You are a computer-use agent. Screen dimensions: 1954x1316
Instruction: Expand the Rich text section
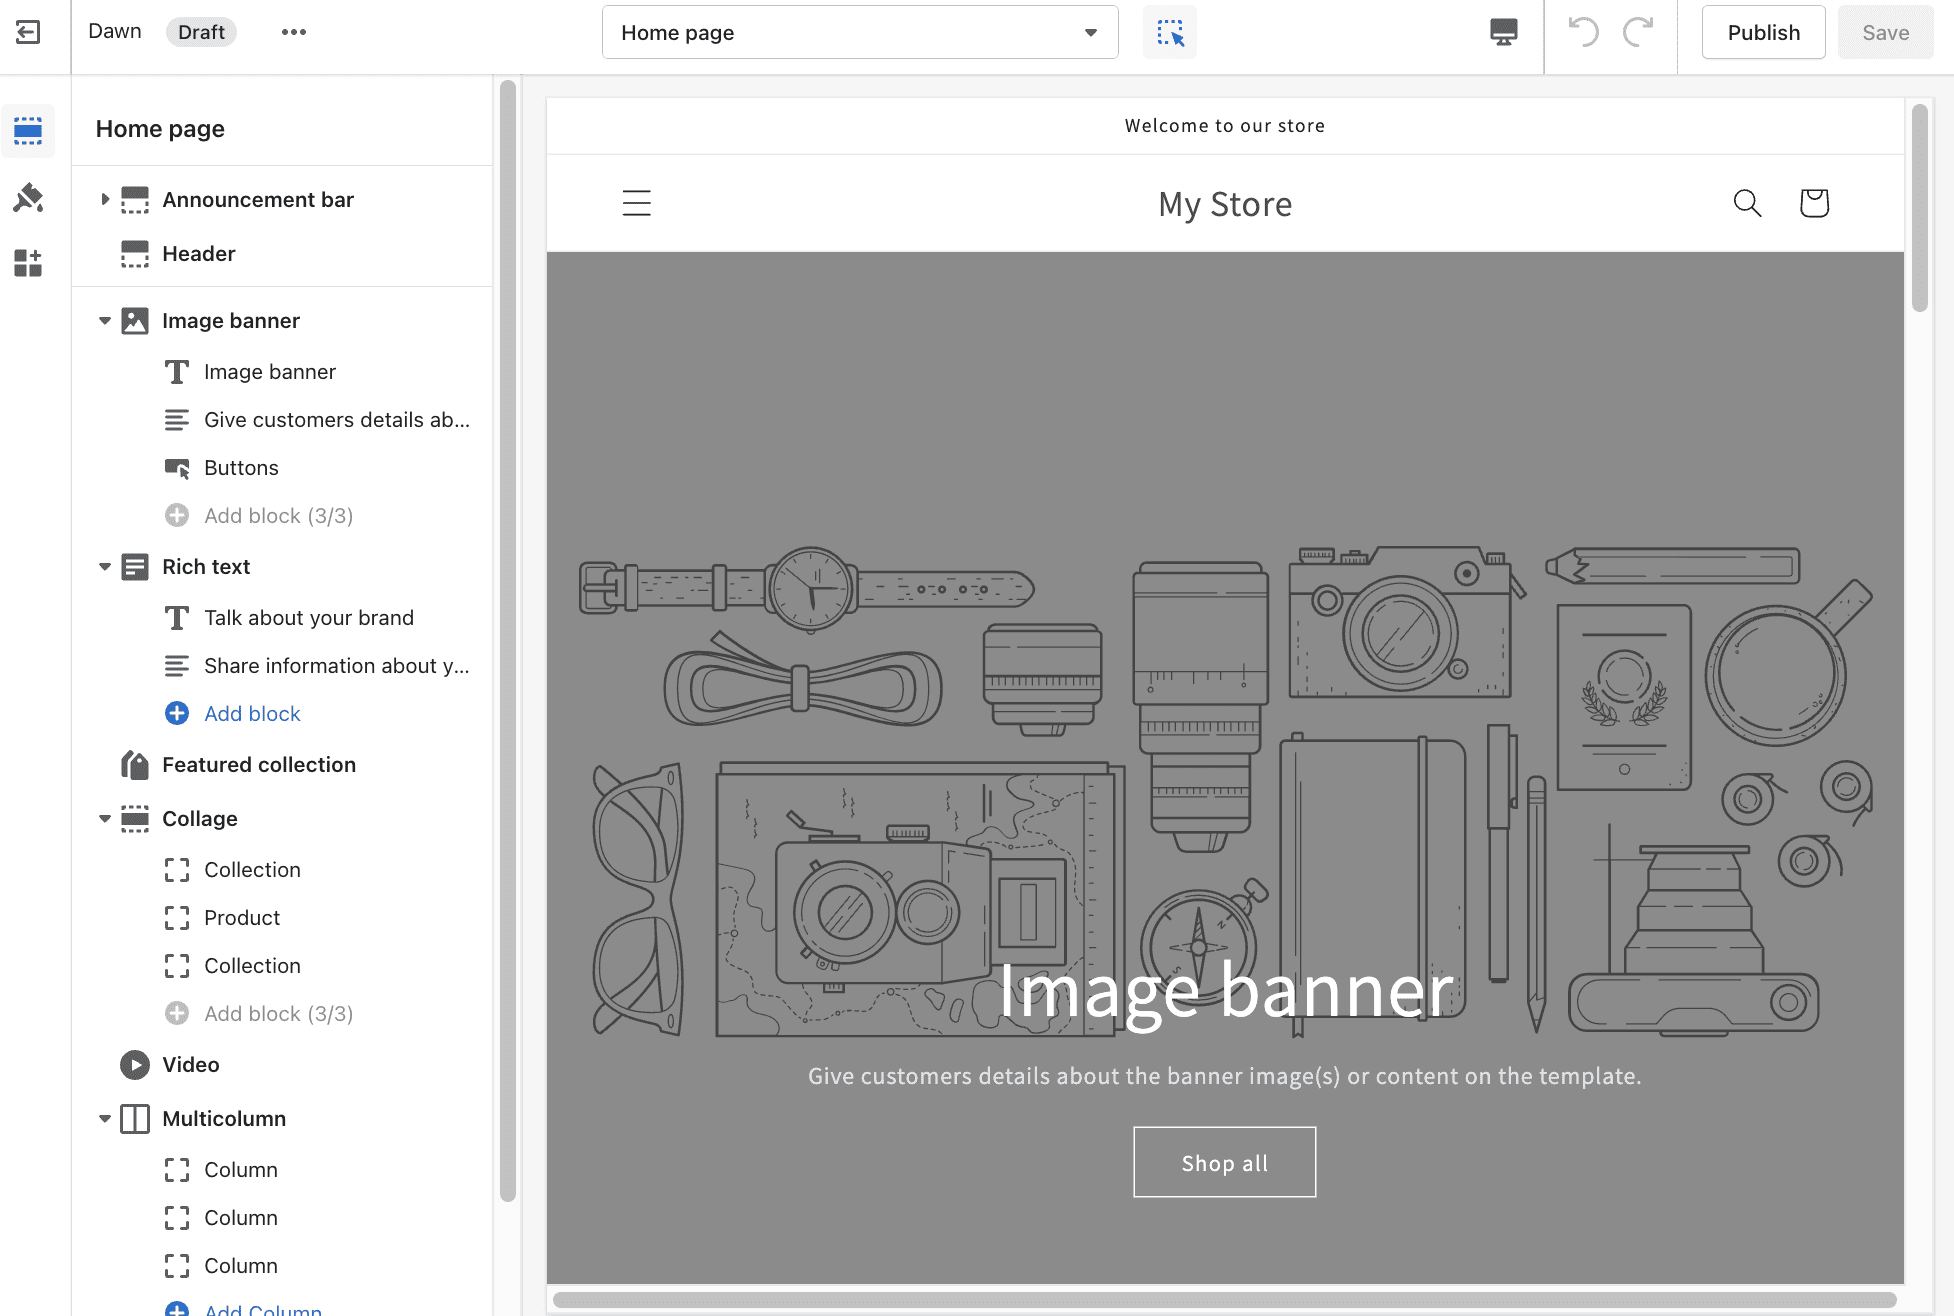[x=103, y=565]
